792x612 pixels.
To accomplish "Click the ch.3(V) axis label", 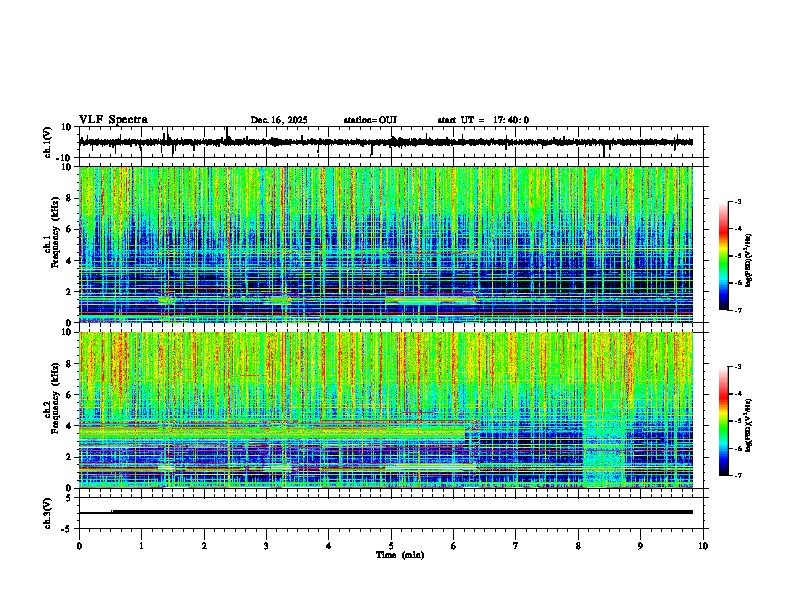I will point(48,513).
